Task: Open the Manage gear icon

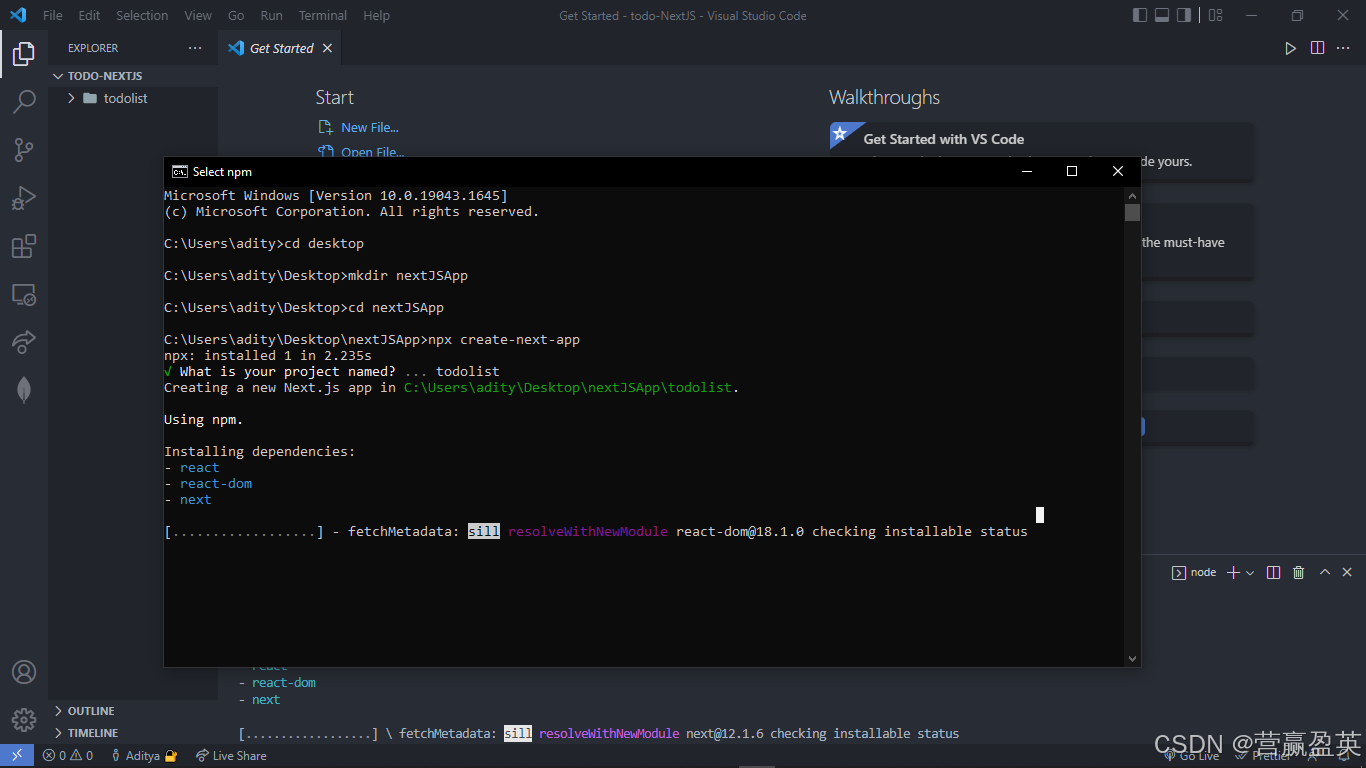Action: coord(24,719)
